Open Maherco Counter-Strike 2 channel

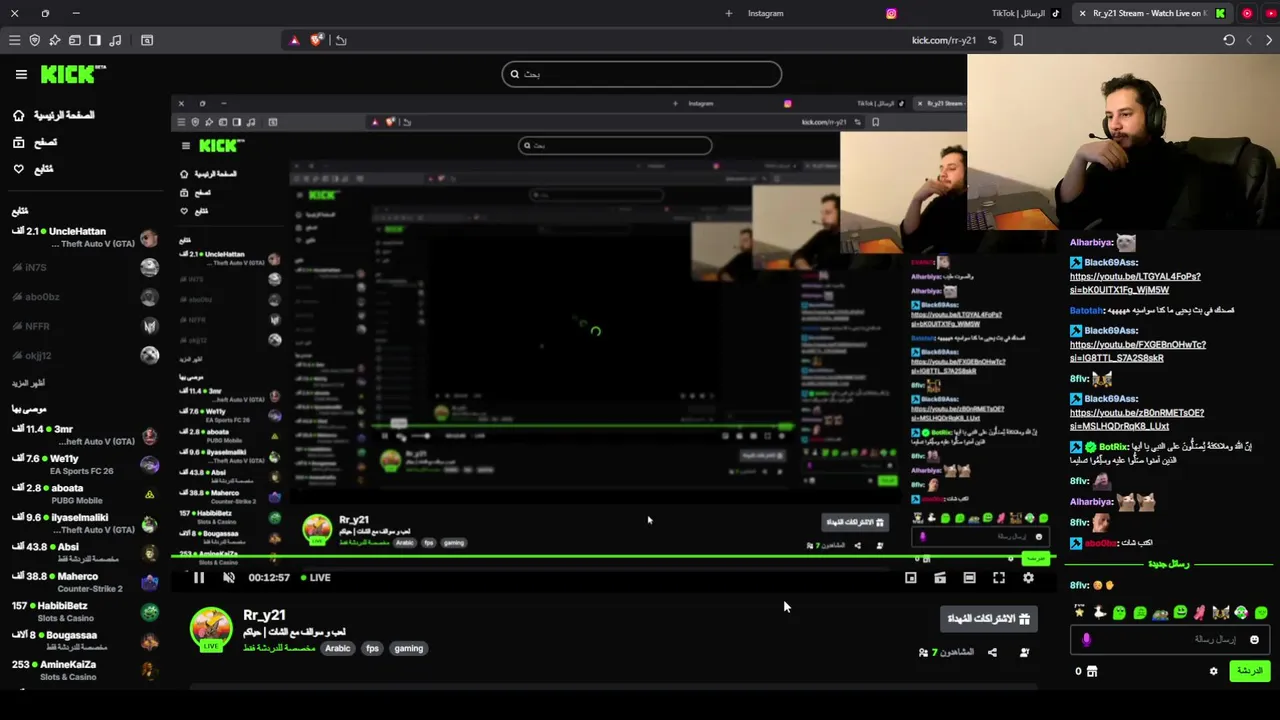(x=84, y=582)
